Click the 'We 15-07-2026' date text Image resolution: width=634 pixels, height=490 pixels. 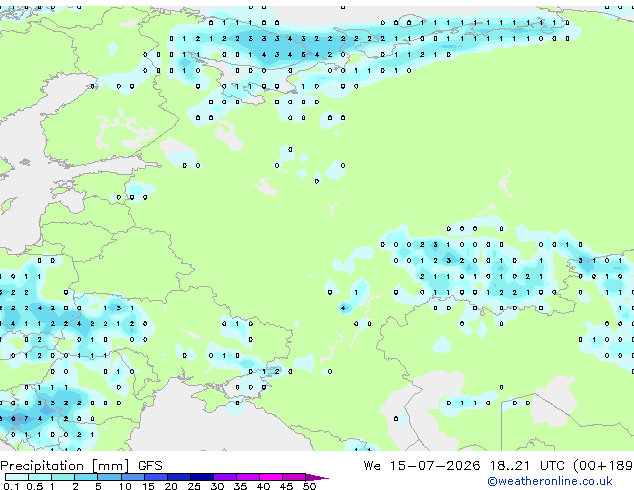[422, 466]
